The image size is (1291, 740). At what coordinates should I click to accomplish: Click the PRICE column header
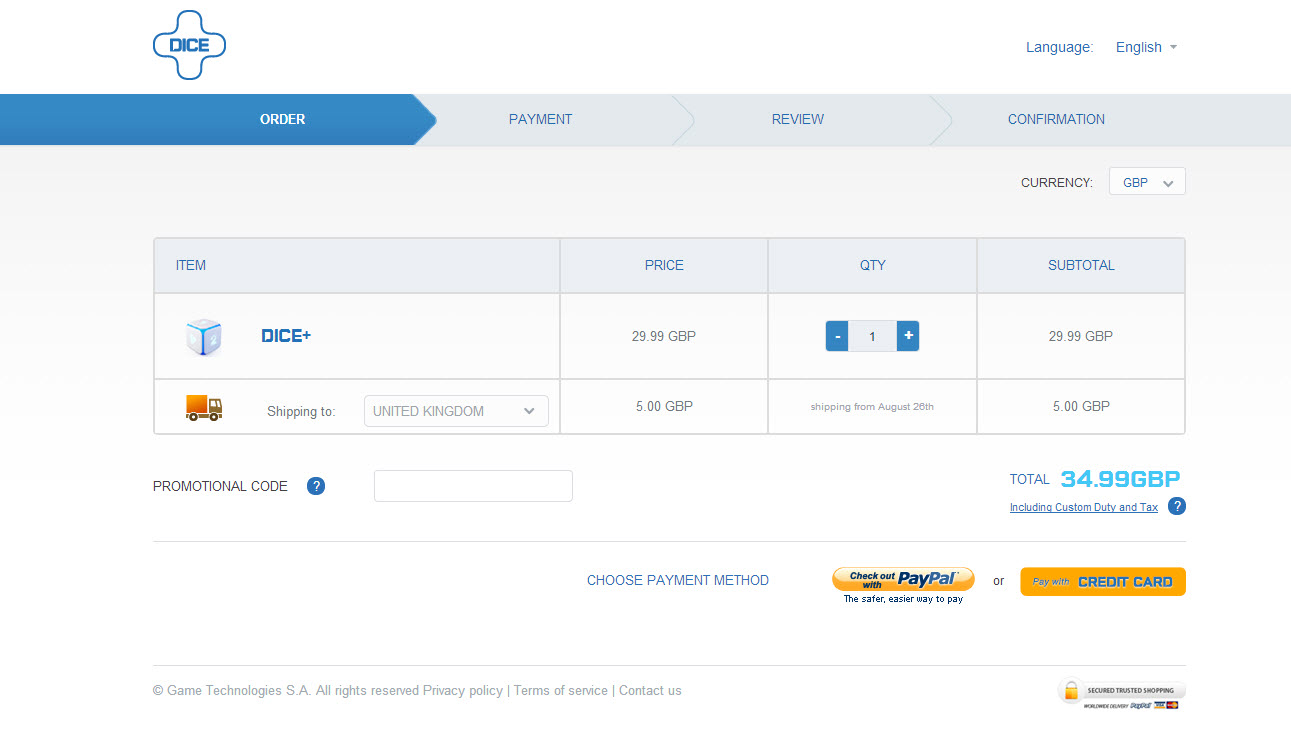coord(664,265)
